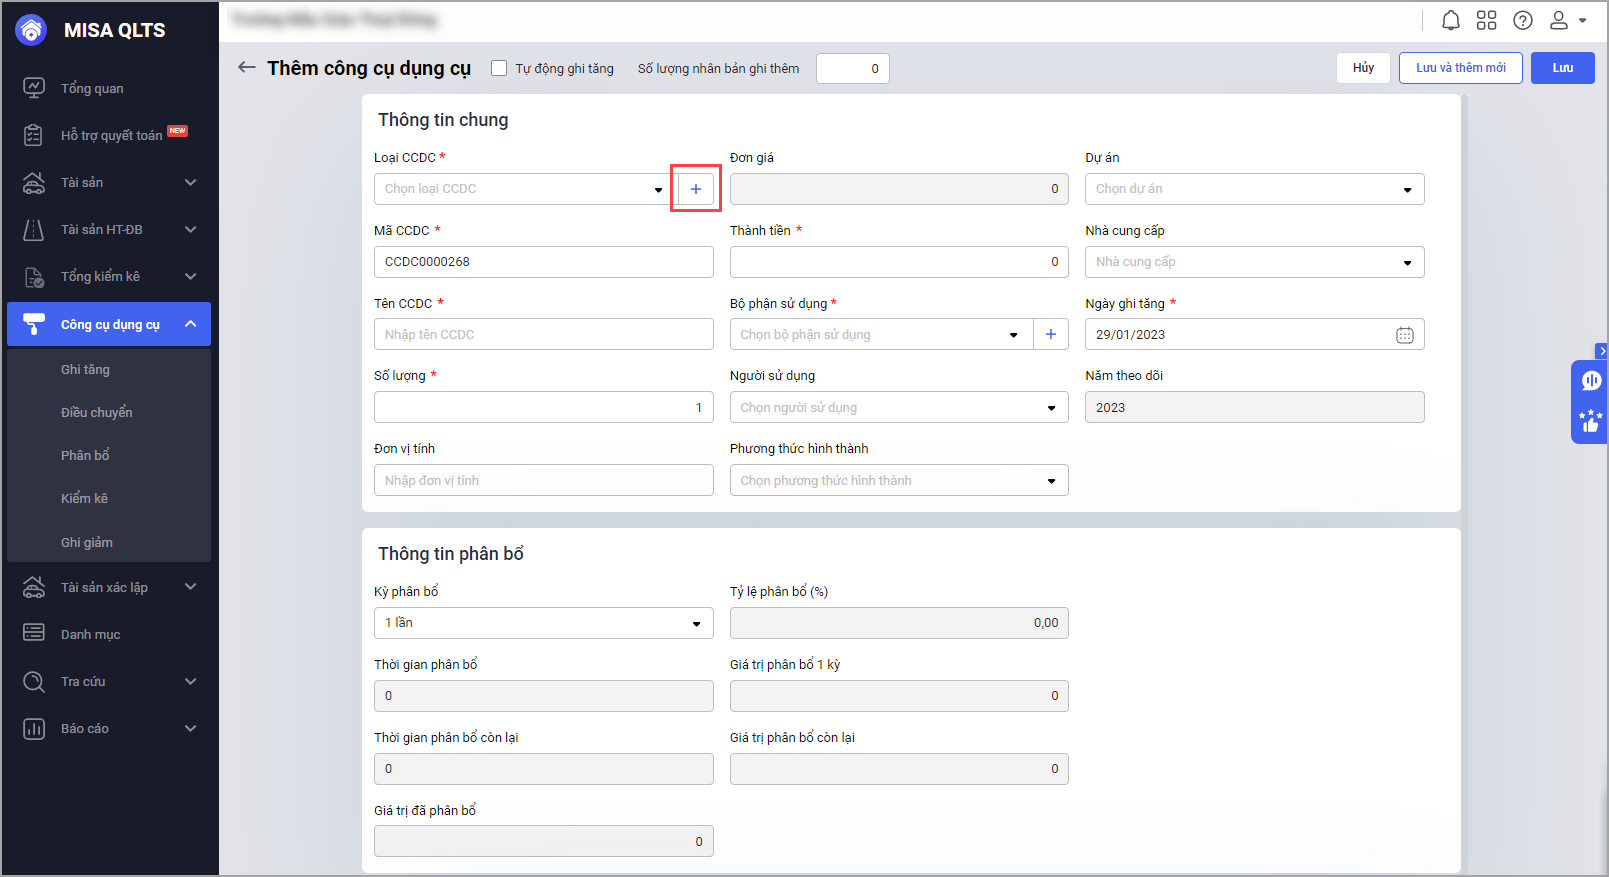1609x877 pixels.
Task: Click the Tên CCDC input field
Action: click(543, 334)
